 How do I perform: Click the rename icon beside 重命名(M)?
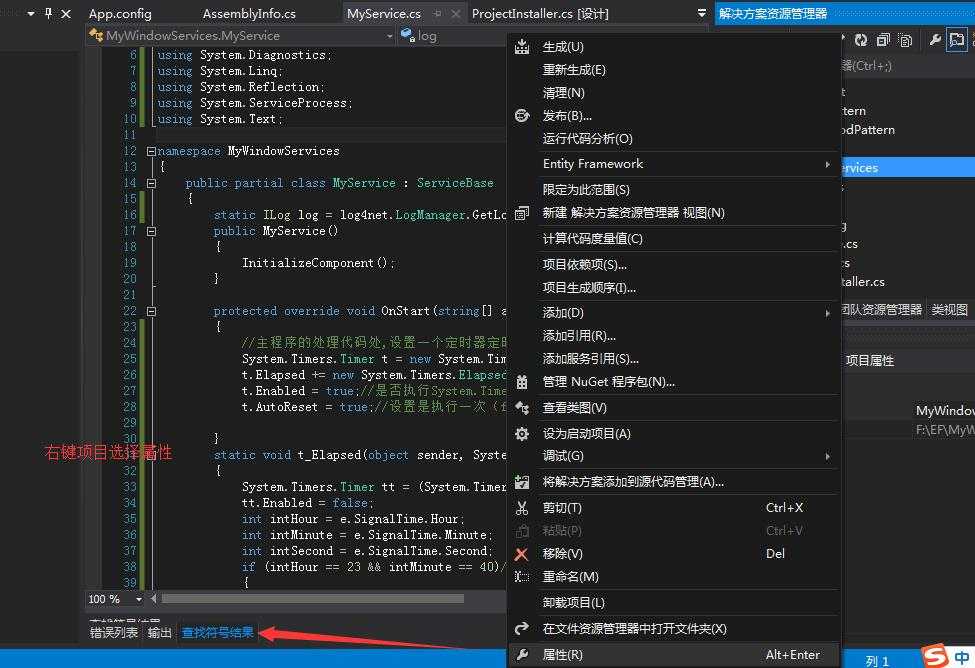point(522,577)
